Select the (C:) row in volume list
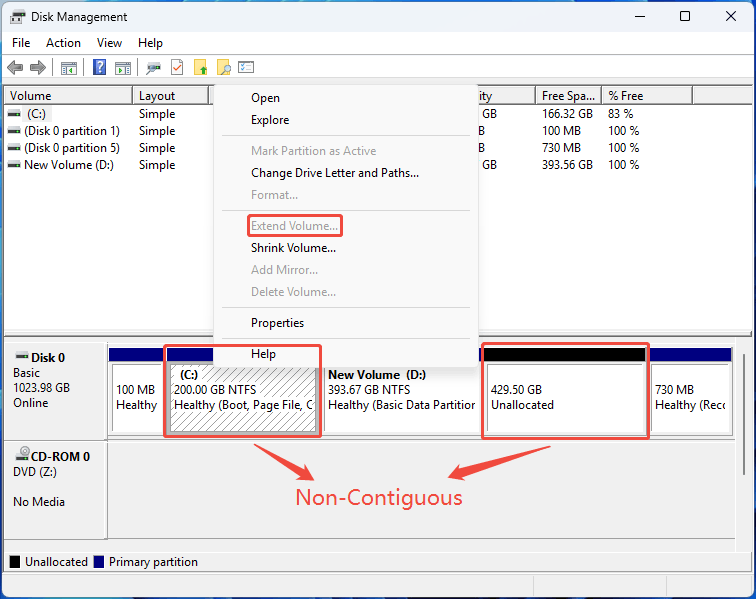The height and width of the screenshot is (599, 756). coord(36,114)
